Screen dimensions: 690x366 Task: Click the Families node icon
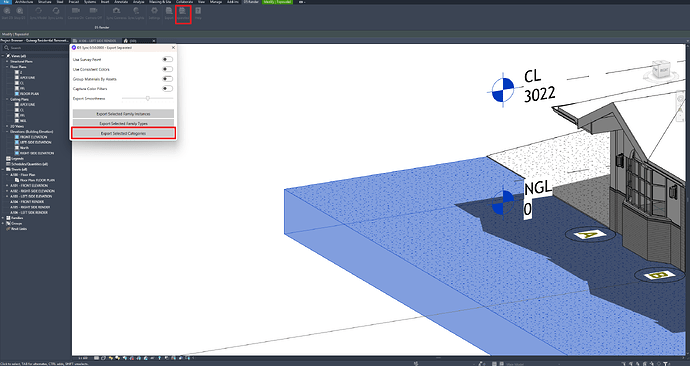8,218
